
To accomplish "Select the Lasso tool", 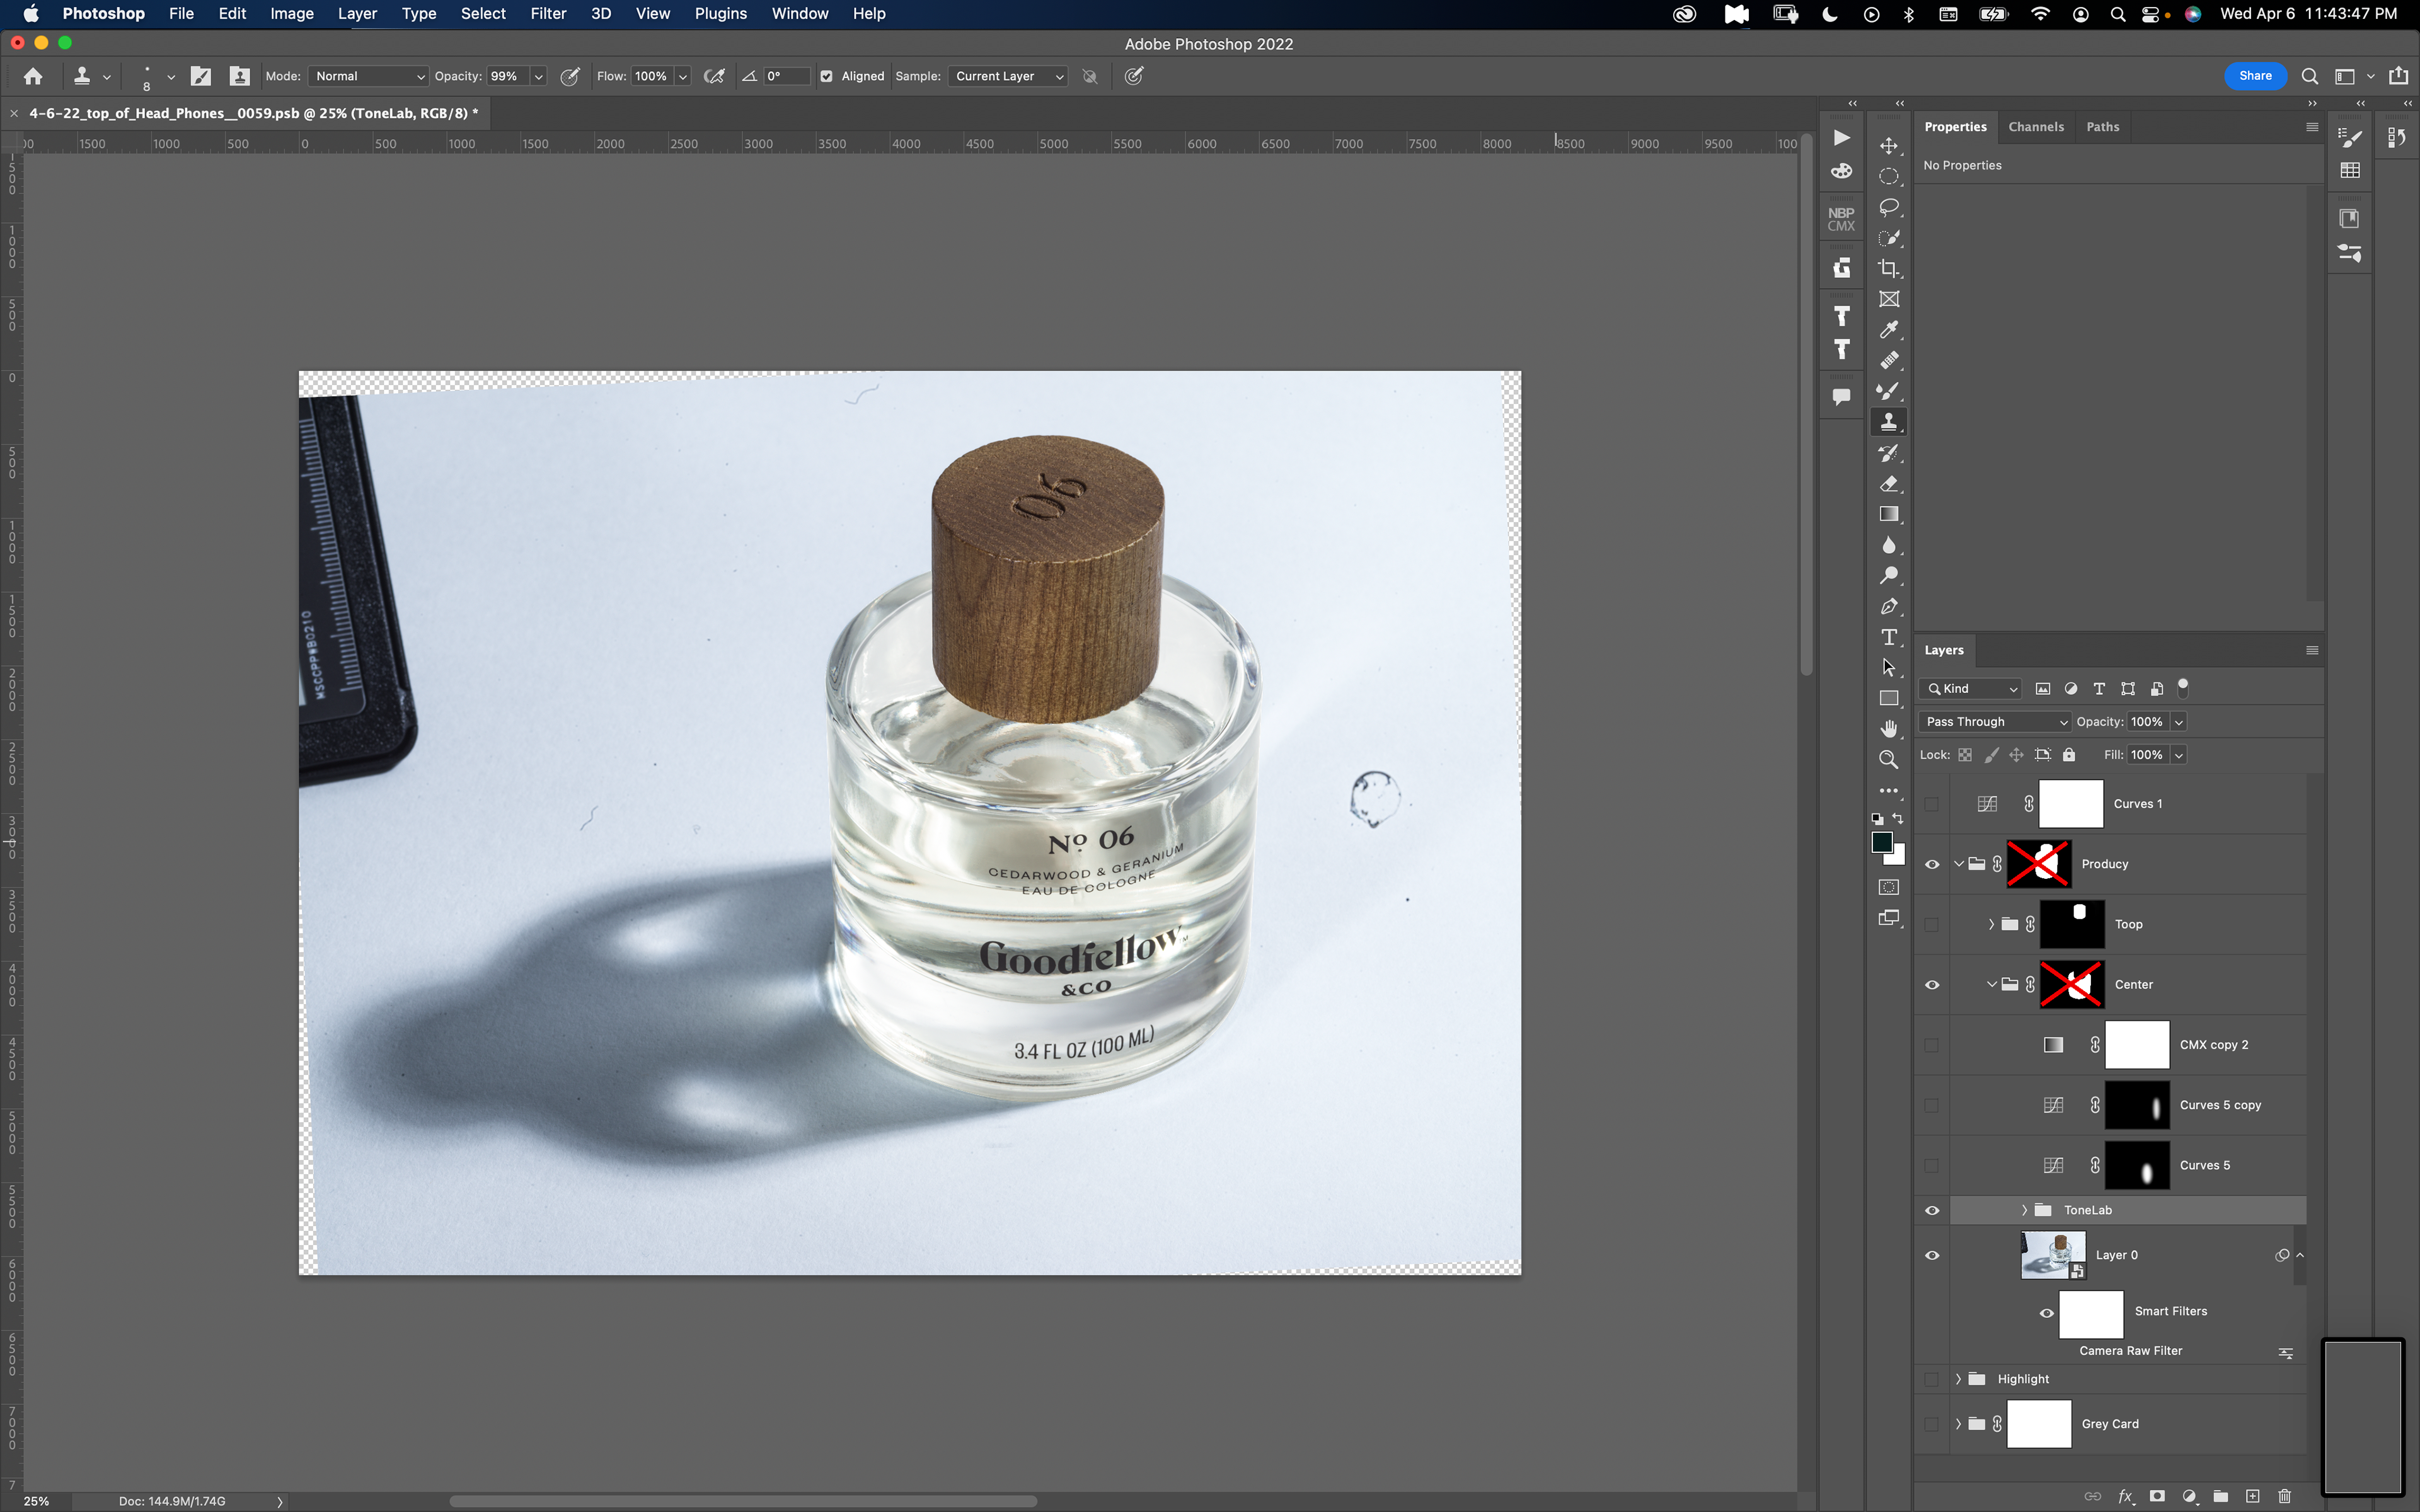I will click(1888, 207).
